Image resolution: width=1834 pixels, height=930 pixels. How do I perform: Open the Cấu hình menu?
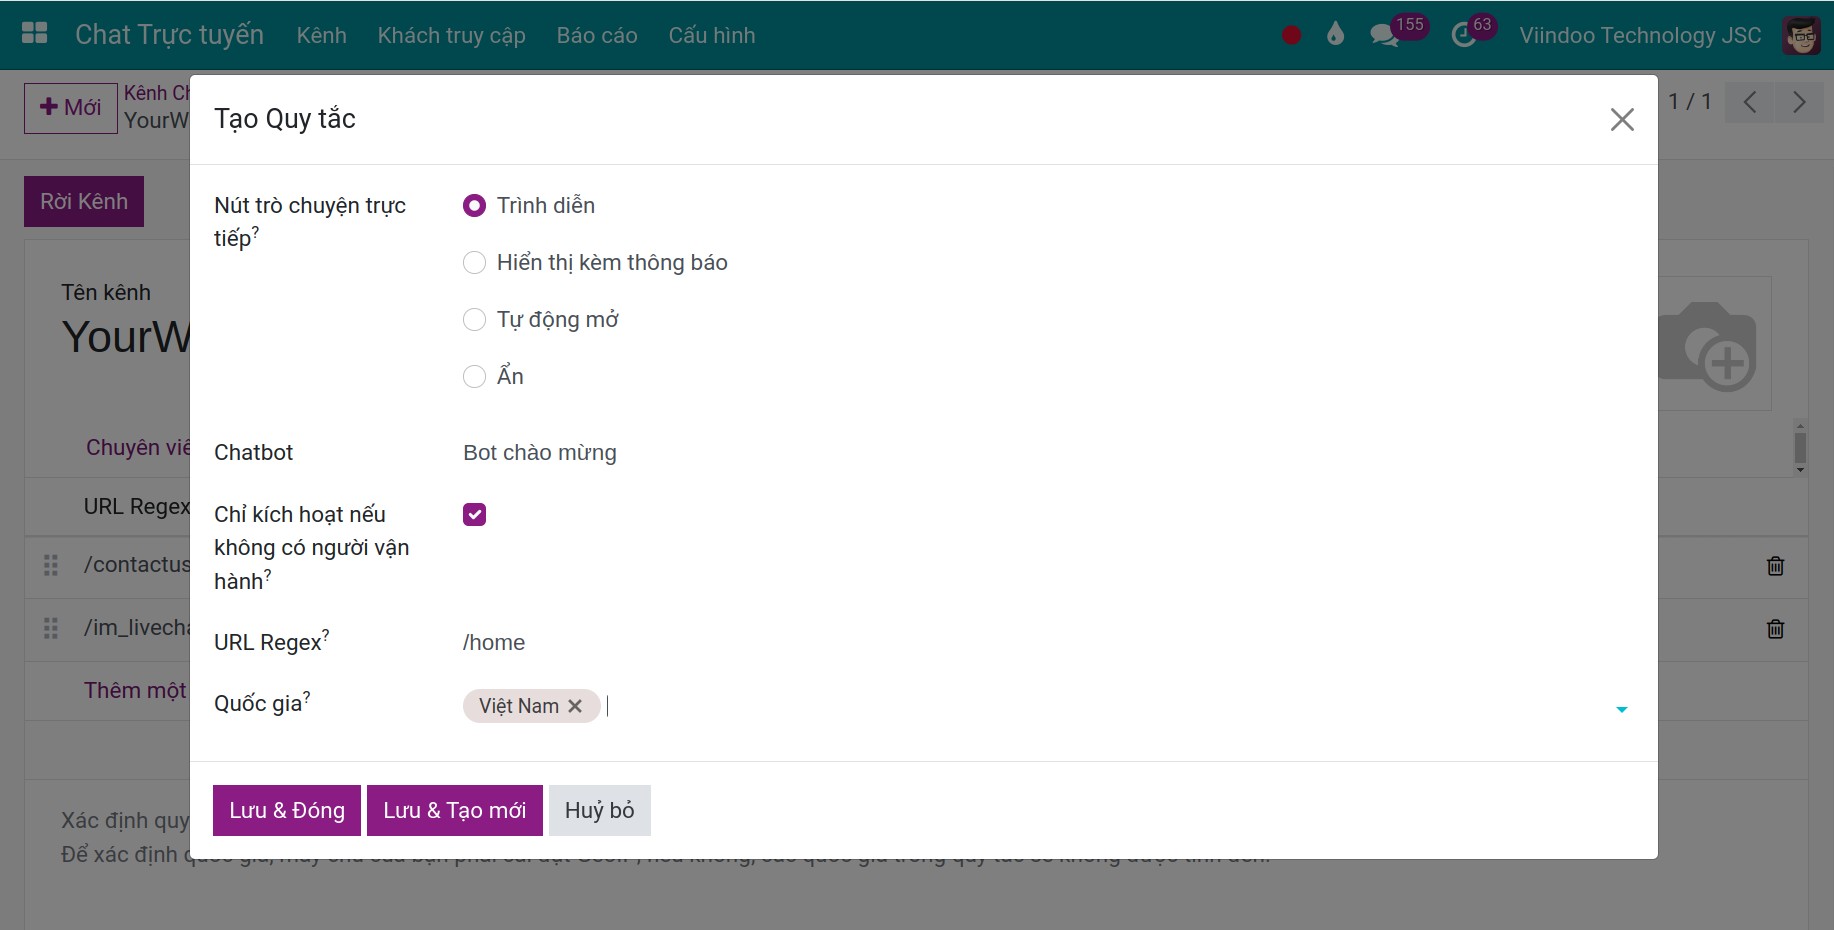711,35
